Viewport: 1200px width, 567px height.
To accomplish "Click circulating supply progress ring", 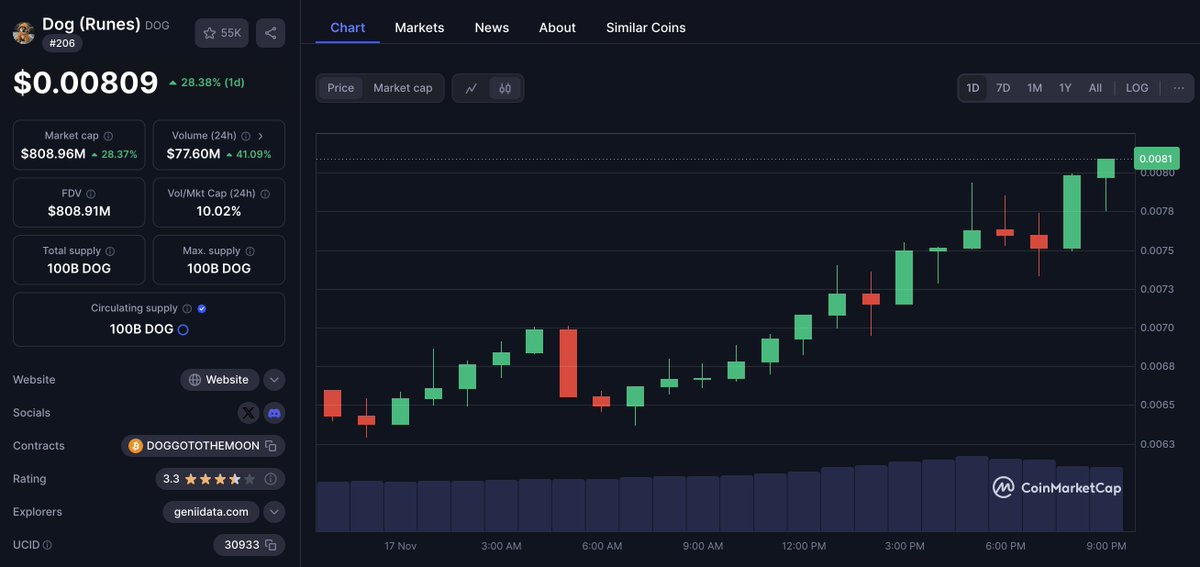I will (x=183, y=329).
